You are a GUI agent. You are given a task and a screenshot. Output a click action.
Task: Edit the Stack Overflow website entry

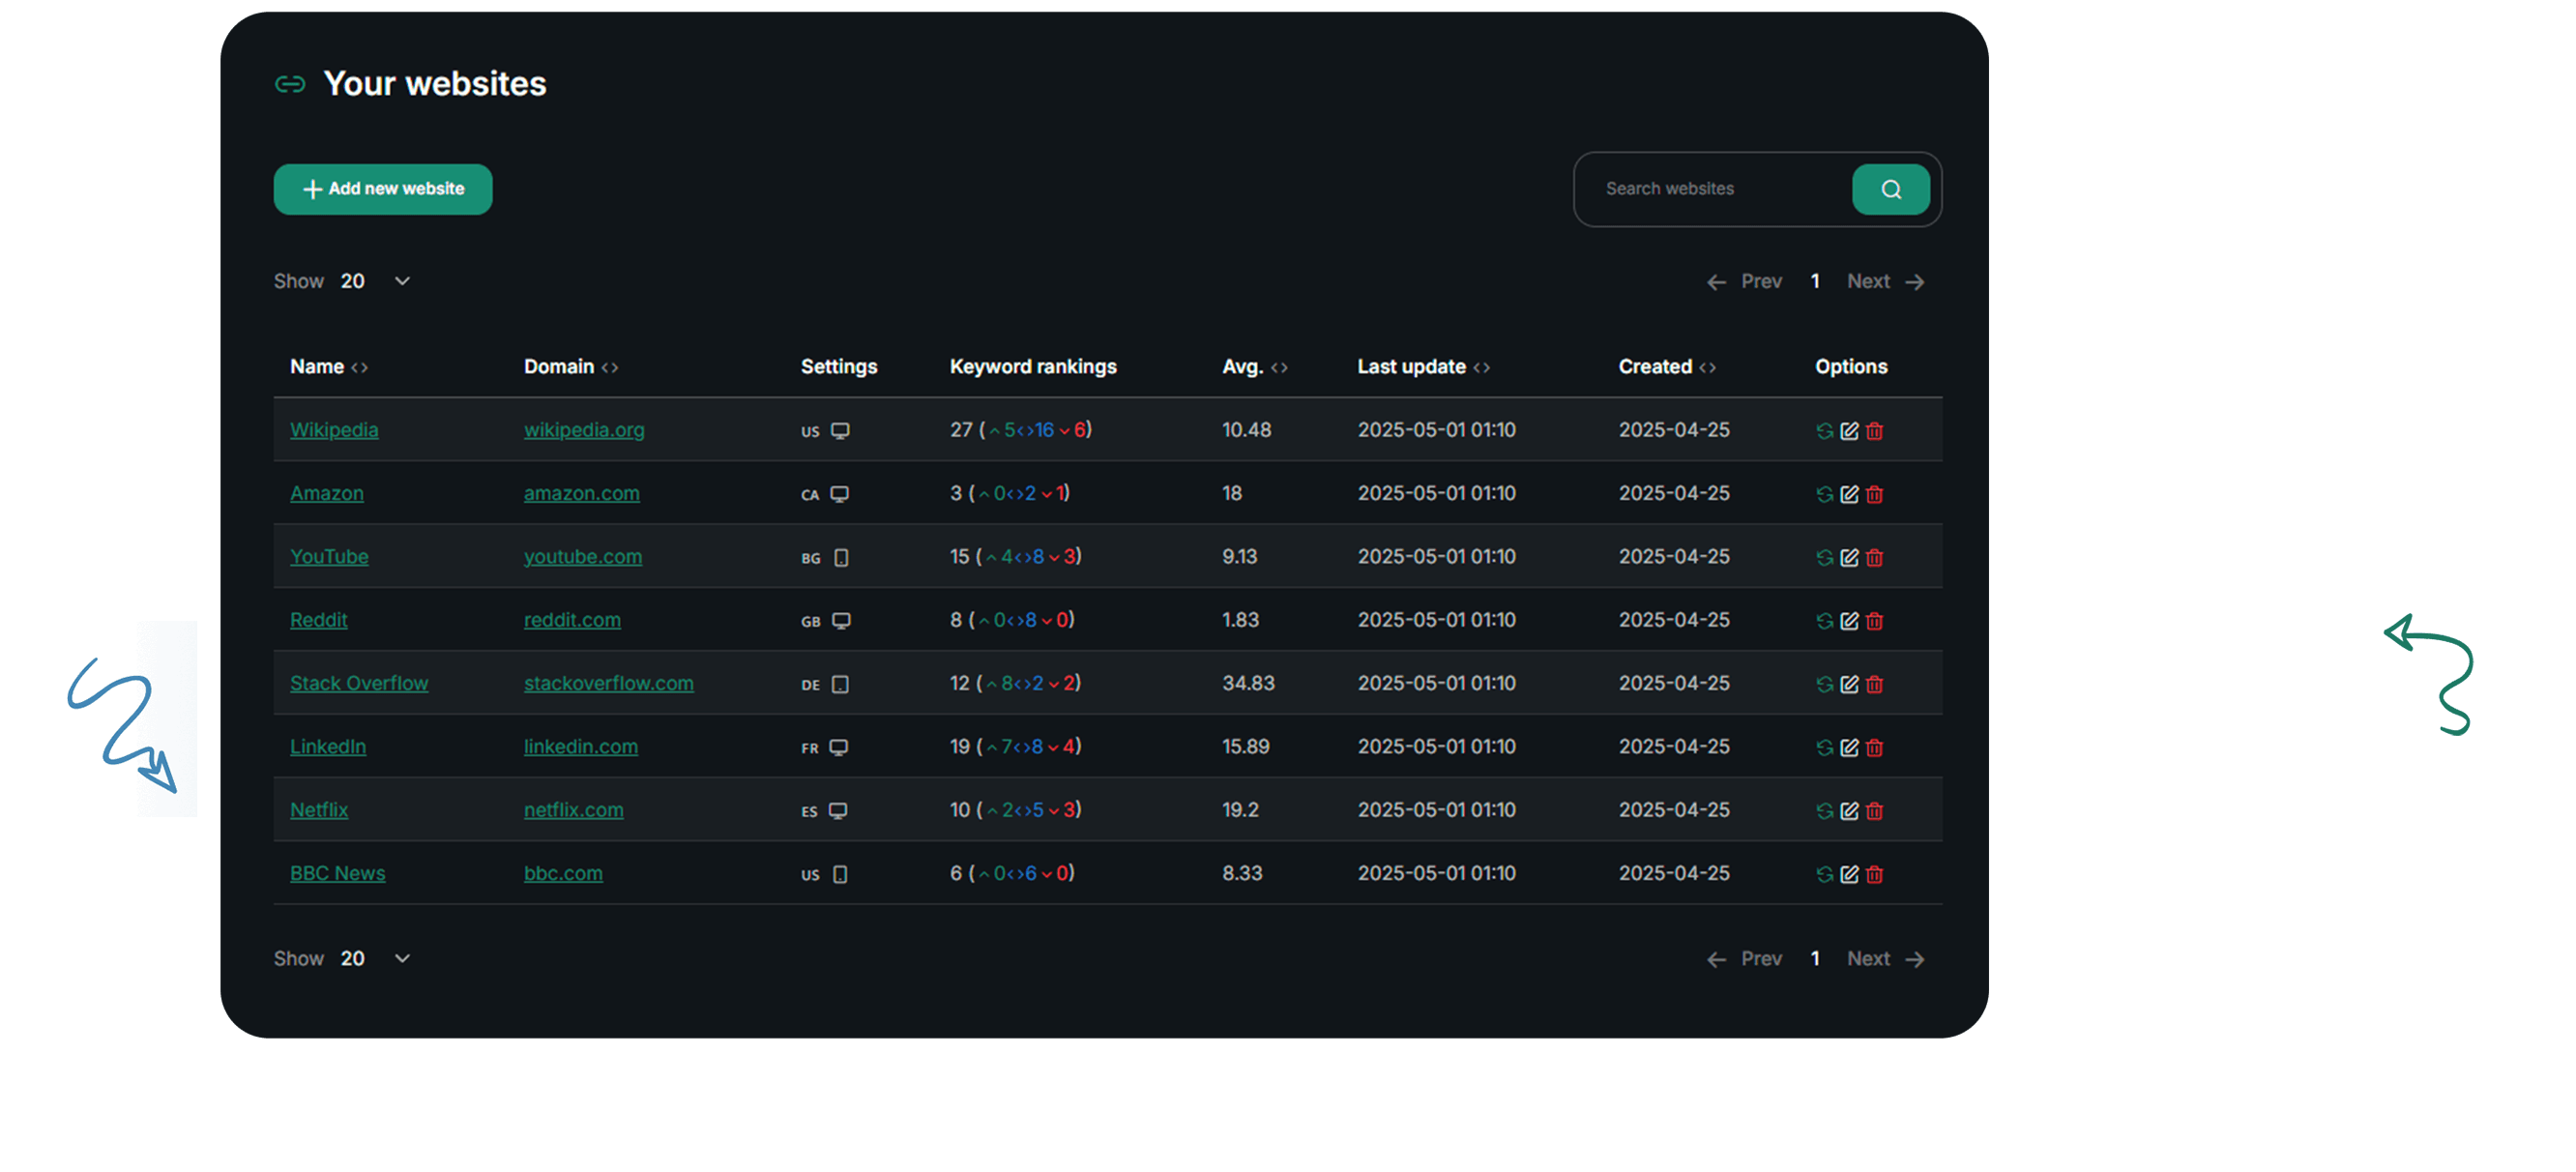[1849, 684]
